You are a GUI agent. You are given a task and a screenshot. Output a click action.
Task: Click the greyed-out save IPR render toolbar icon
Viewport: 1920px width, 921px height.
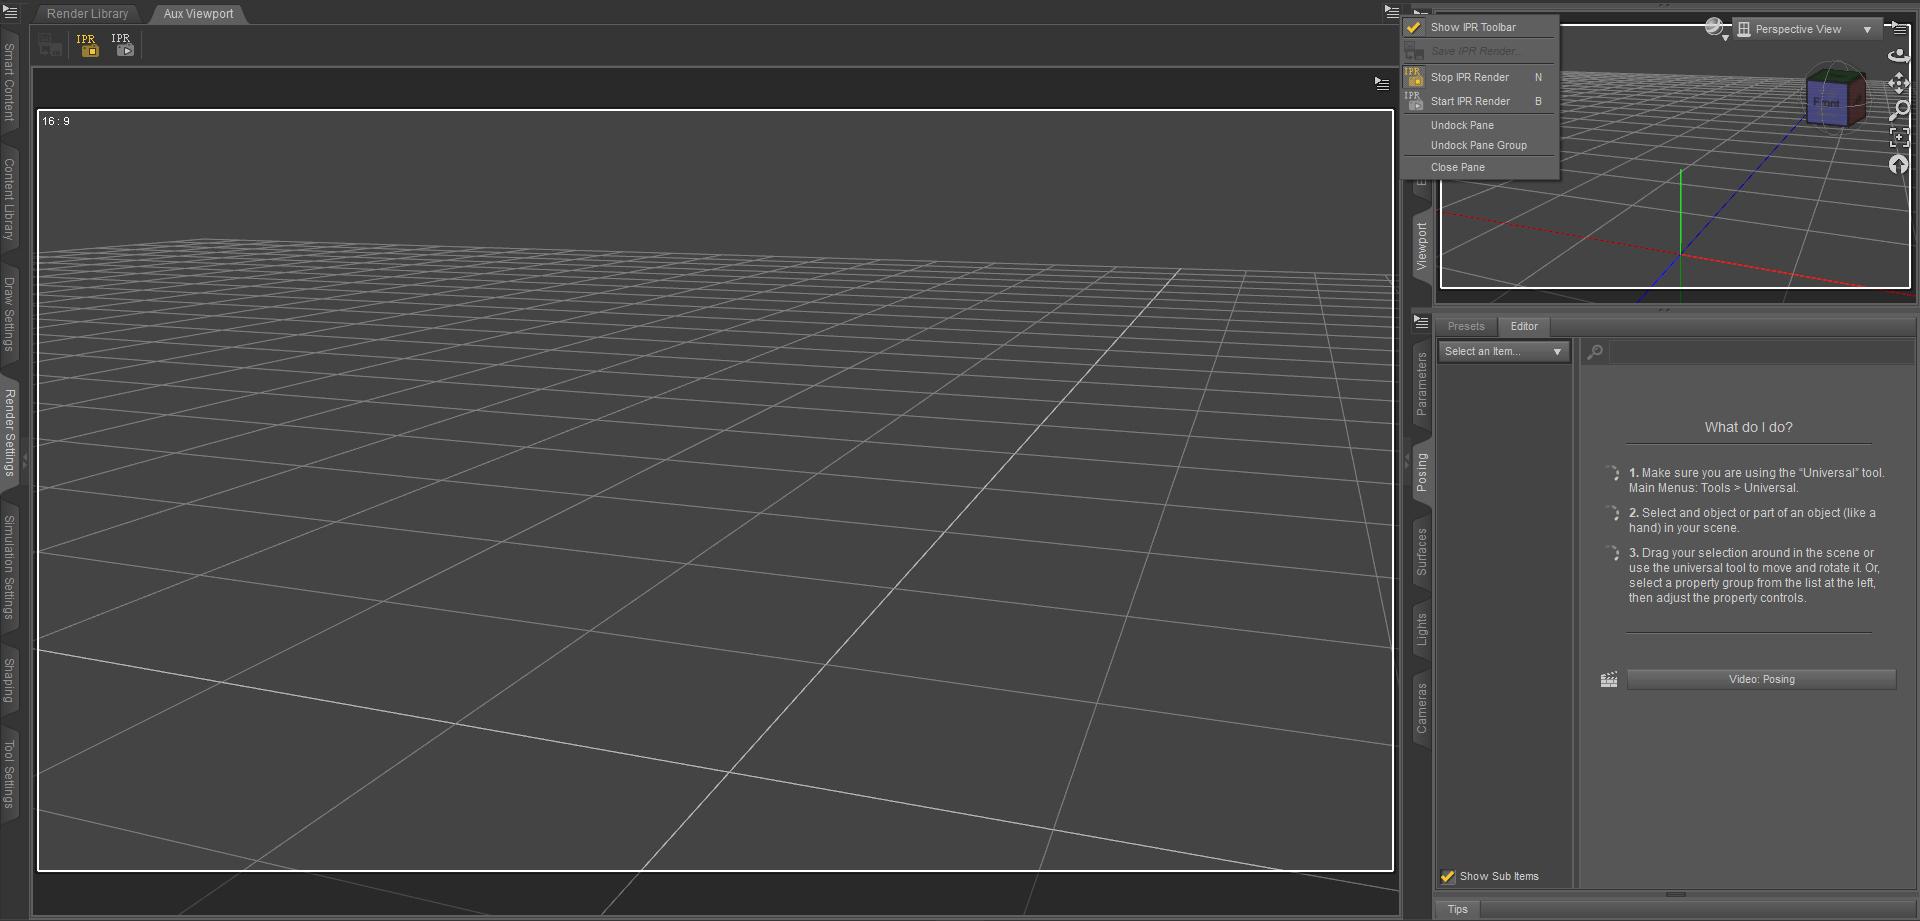click(x=50, y=45)
